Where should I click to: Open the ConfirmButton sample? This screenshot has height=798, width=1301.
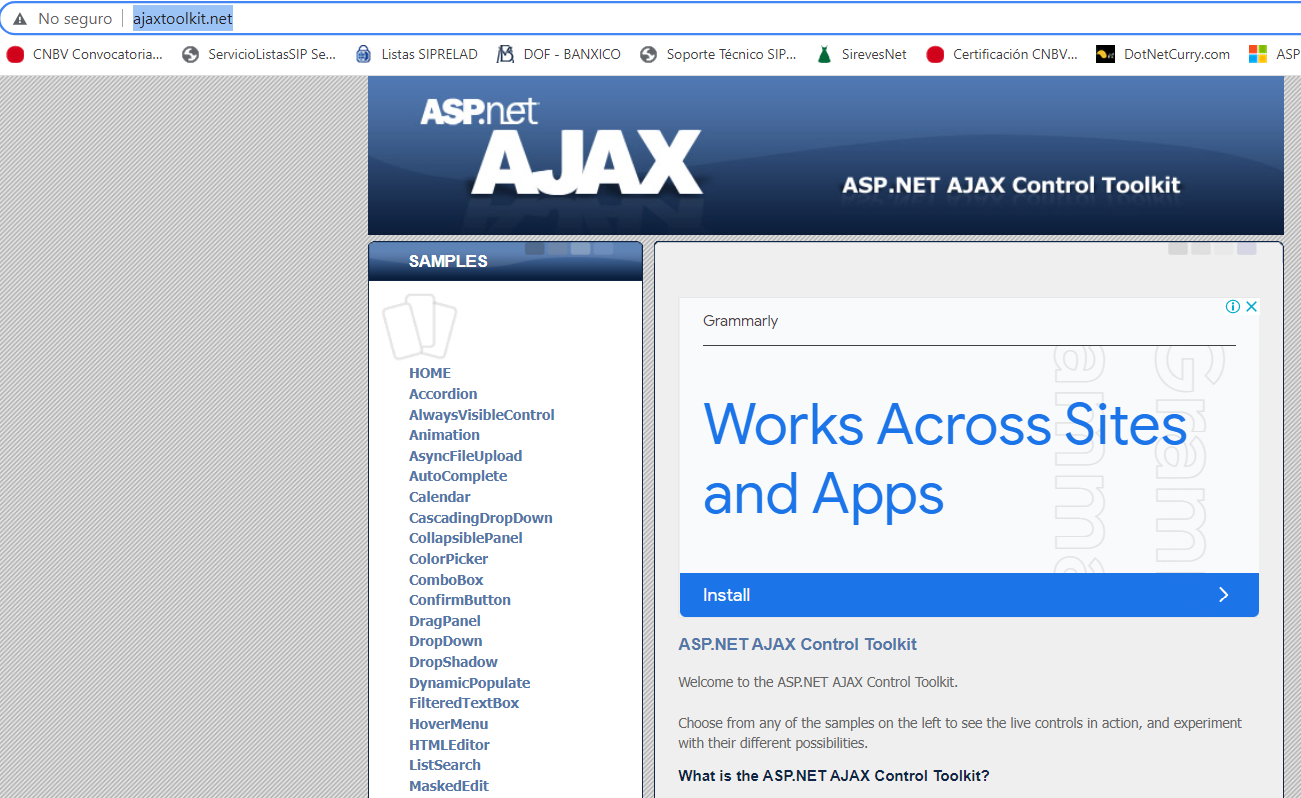(460, 600)
